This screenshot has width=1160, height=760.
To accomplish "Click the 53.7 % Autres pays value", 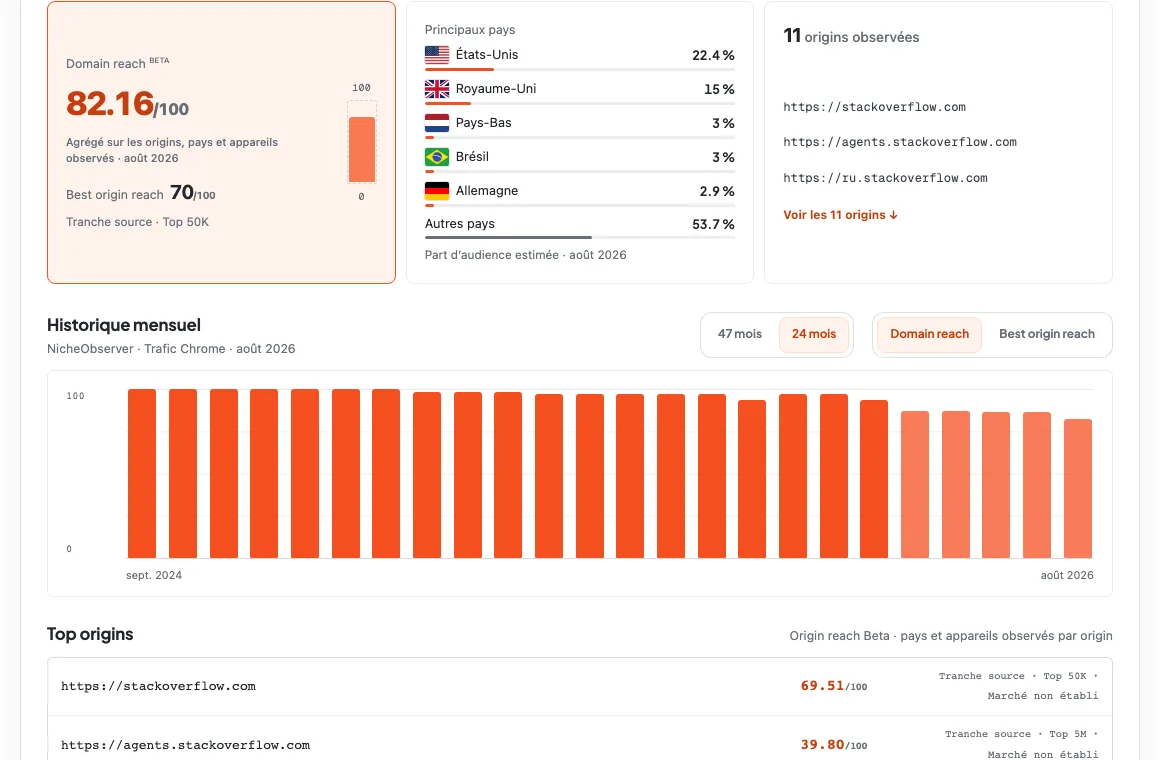I will (x=713, y=224).
